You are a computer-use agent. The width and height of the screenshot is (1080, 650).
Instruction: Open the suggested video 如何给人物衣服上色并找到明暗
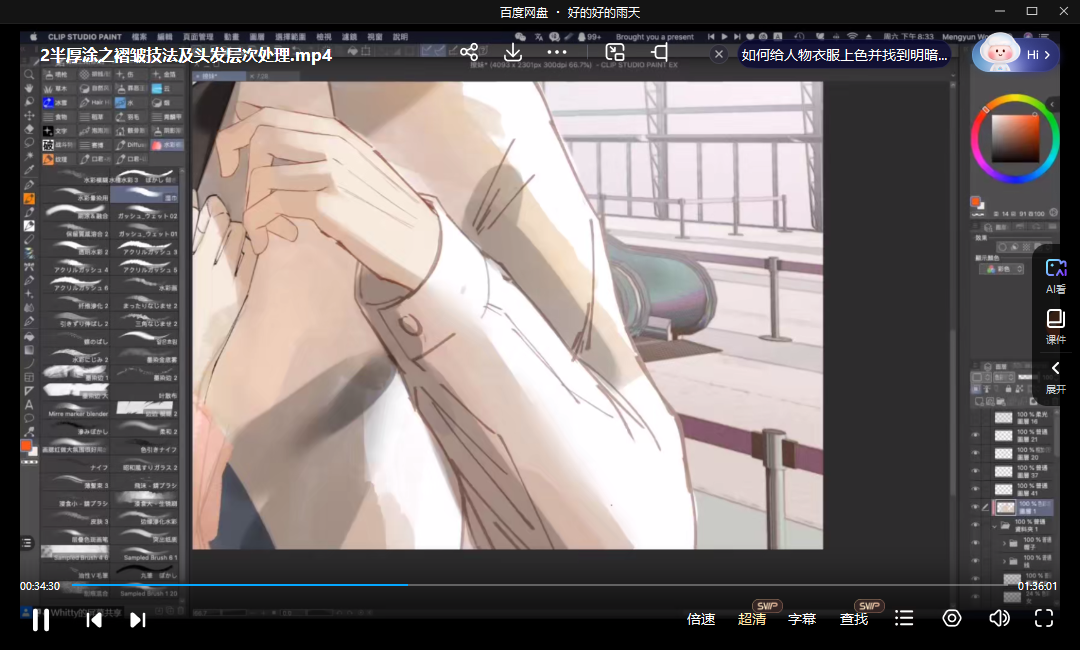click(844, 55)
